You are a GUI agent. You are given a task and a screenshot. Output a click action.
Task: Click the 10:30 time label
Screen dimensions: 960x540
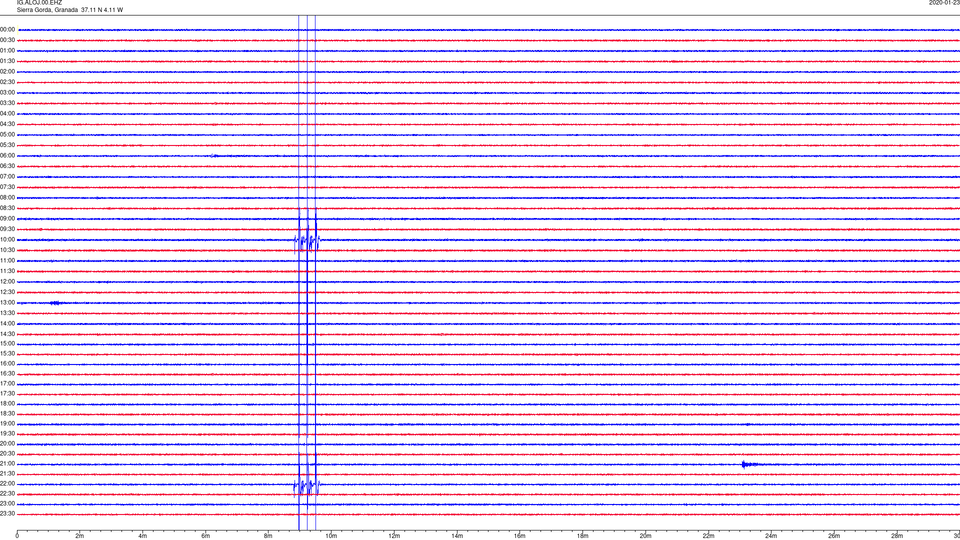click(7, 250)
